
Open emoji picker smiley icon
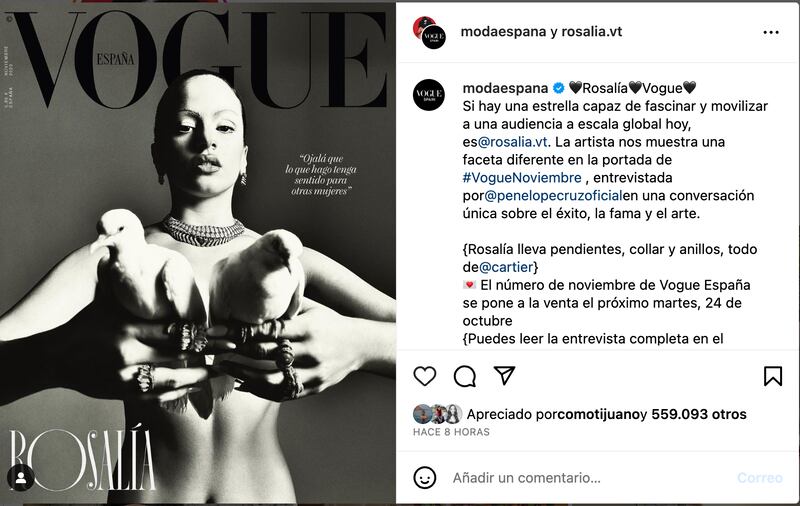coord(424,478)
